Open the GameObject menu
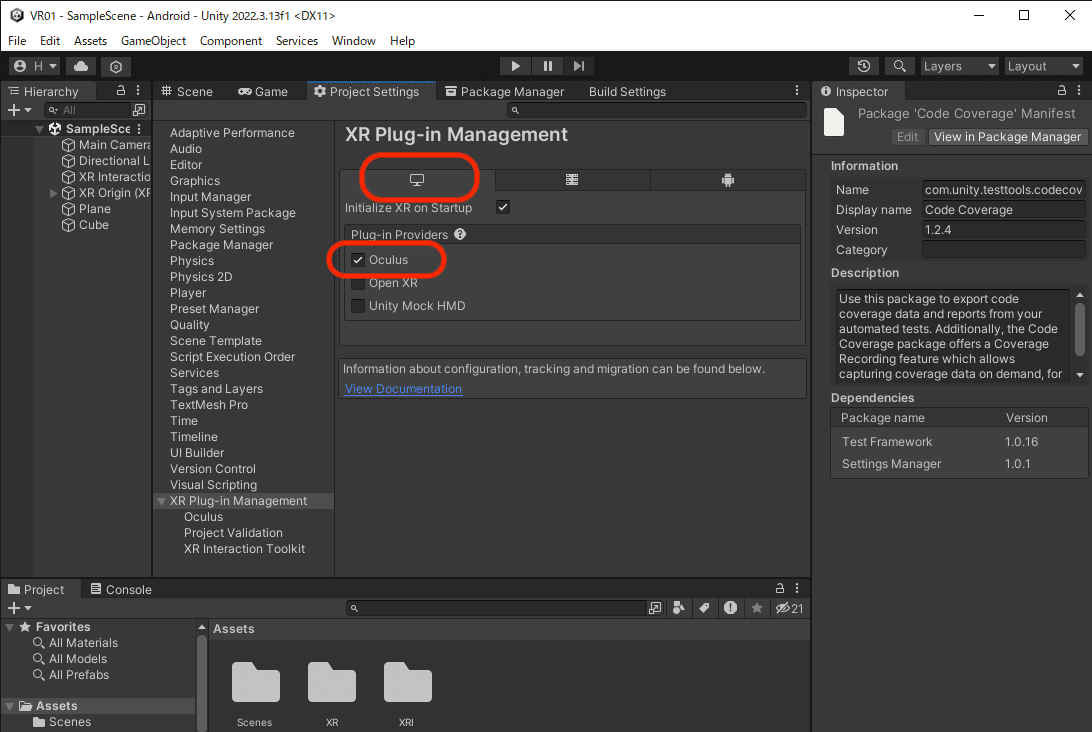The height and width of the screenshot is (732, 1092). click(153, 40)
